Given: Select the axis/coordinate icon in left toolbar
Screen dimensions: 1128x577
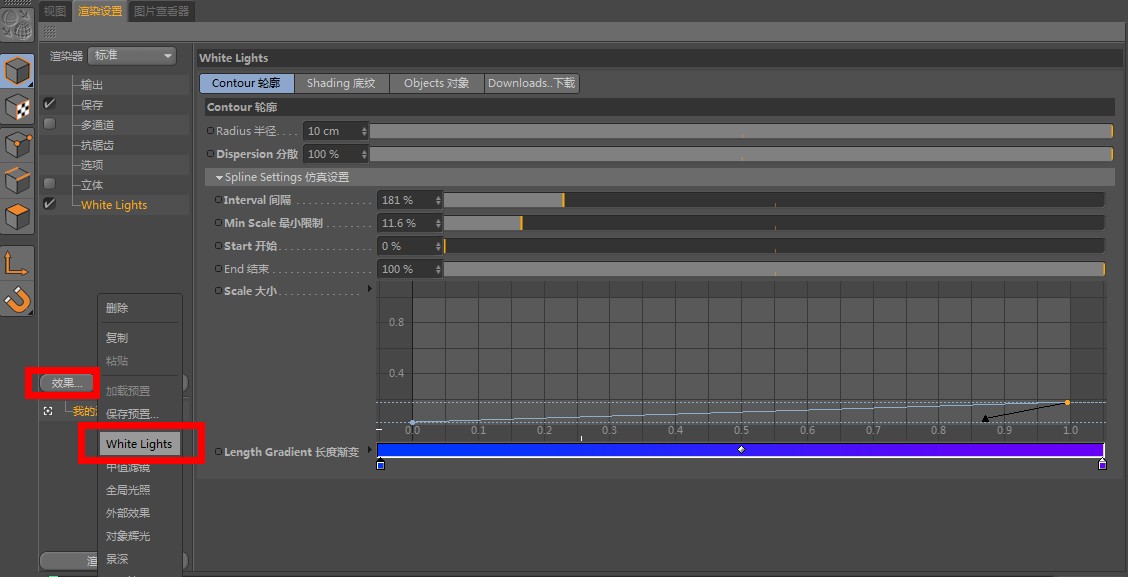Looking at the screenshot, I should pyautogui.click(x=17, y=265).
